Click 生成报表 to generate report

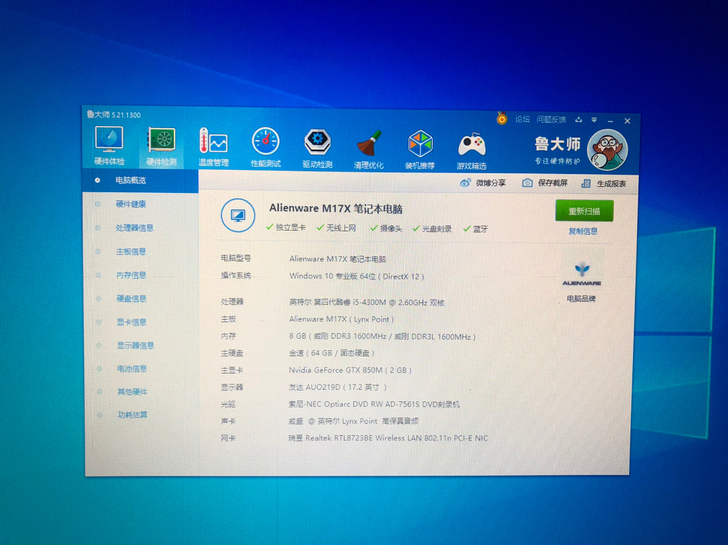coord(604,183)
